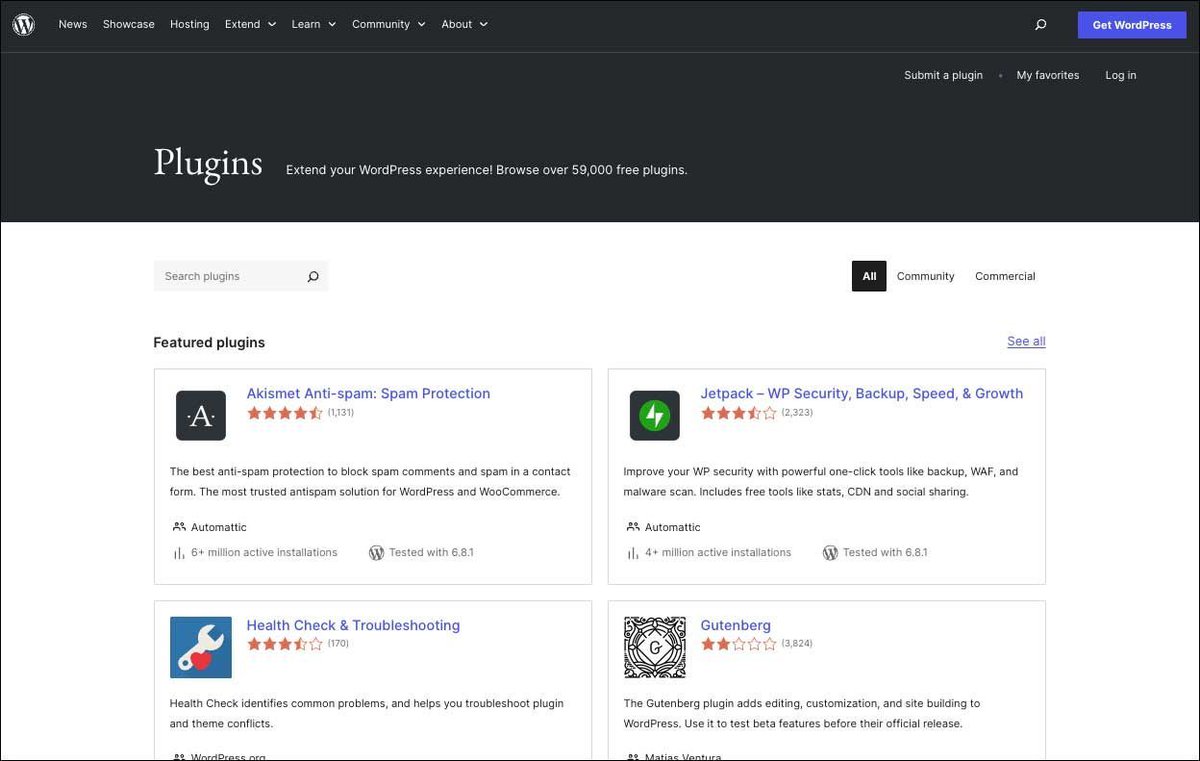Click the author icon beside Jetpack's Automattic
Screen dimensions: 1200x761
tap(633, 527)
